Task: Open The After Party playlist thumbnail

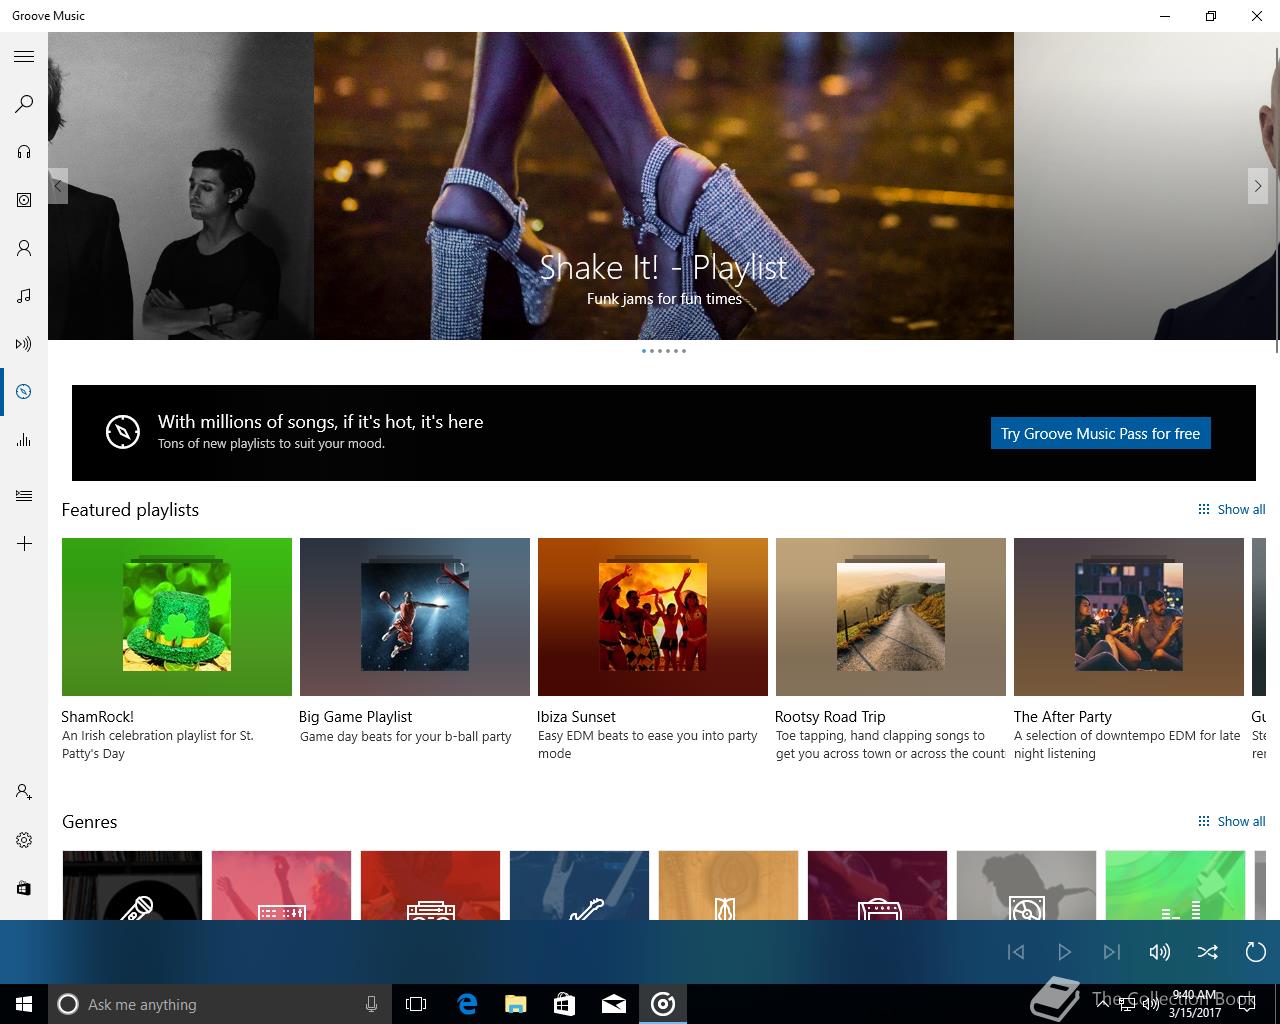Action: (x=1129, y=617)
